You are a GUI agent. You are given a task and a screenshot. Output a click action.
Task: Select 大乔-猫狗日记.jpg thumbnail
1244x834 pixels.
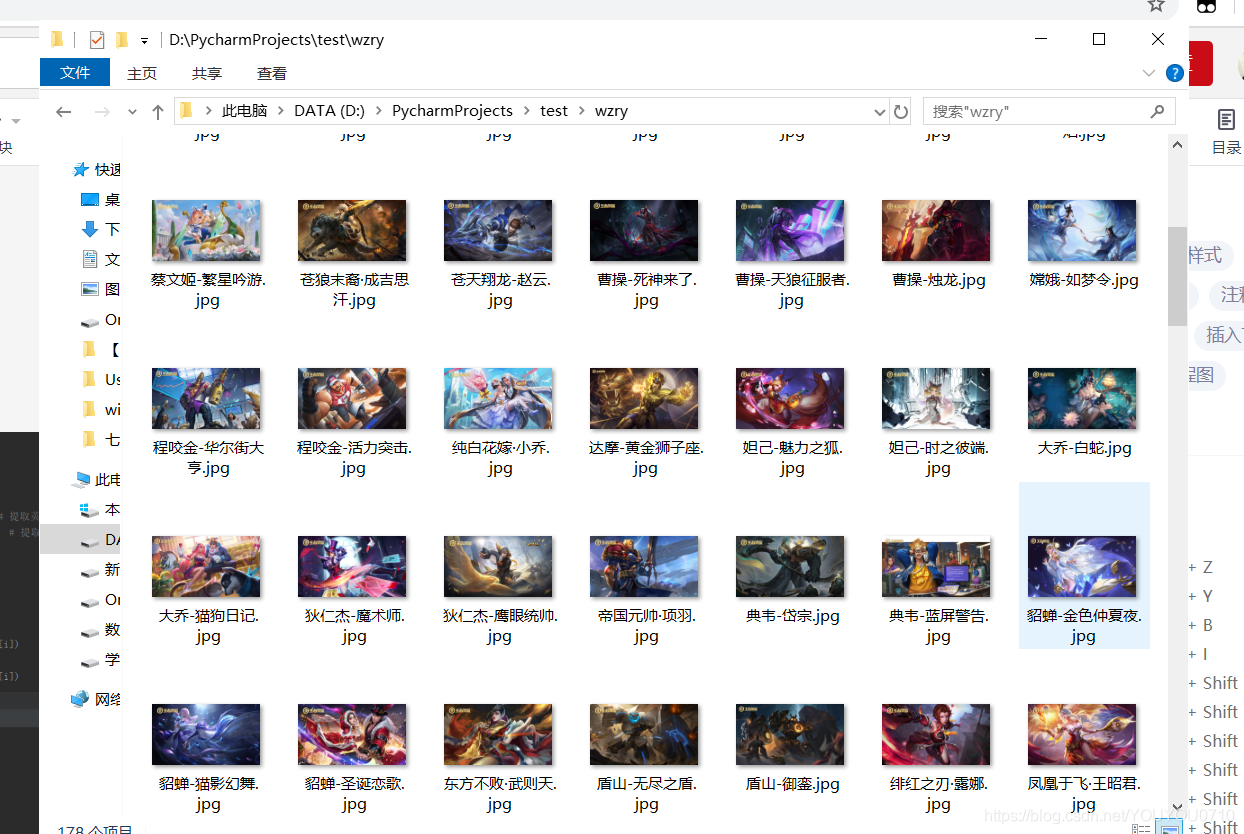(206, 567)
